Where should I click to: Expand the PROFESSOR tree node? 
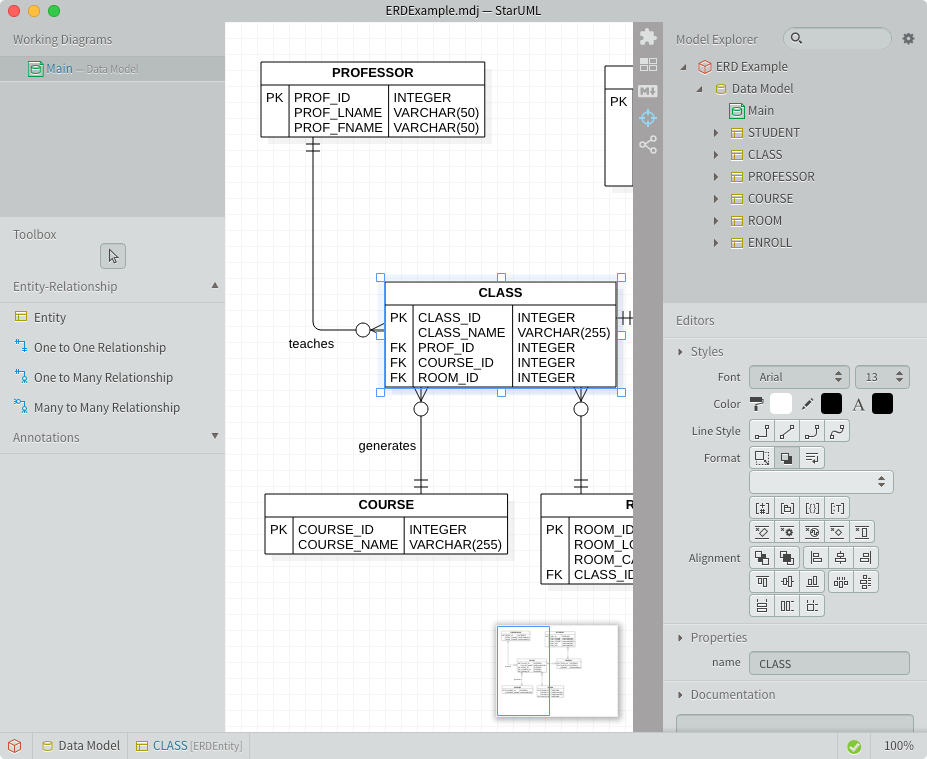716,177
